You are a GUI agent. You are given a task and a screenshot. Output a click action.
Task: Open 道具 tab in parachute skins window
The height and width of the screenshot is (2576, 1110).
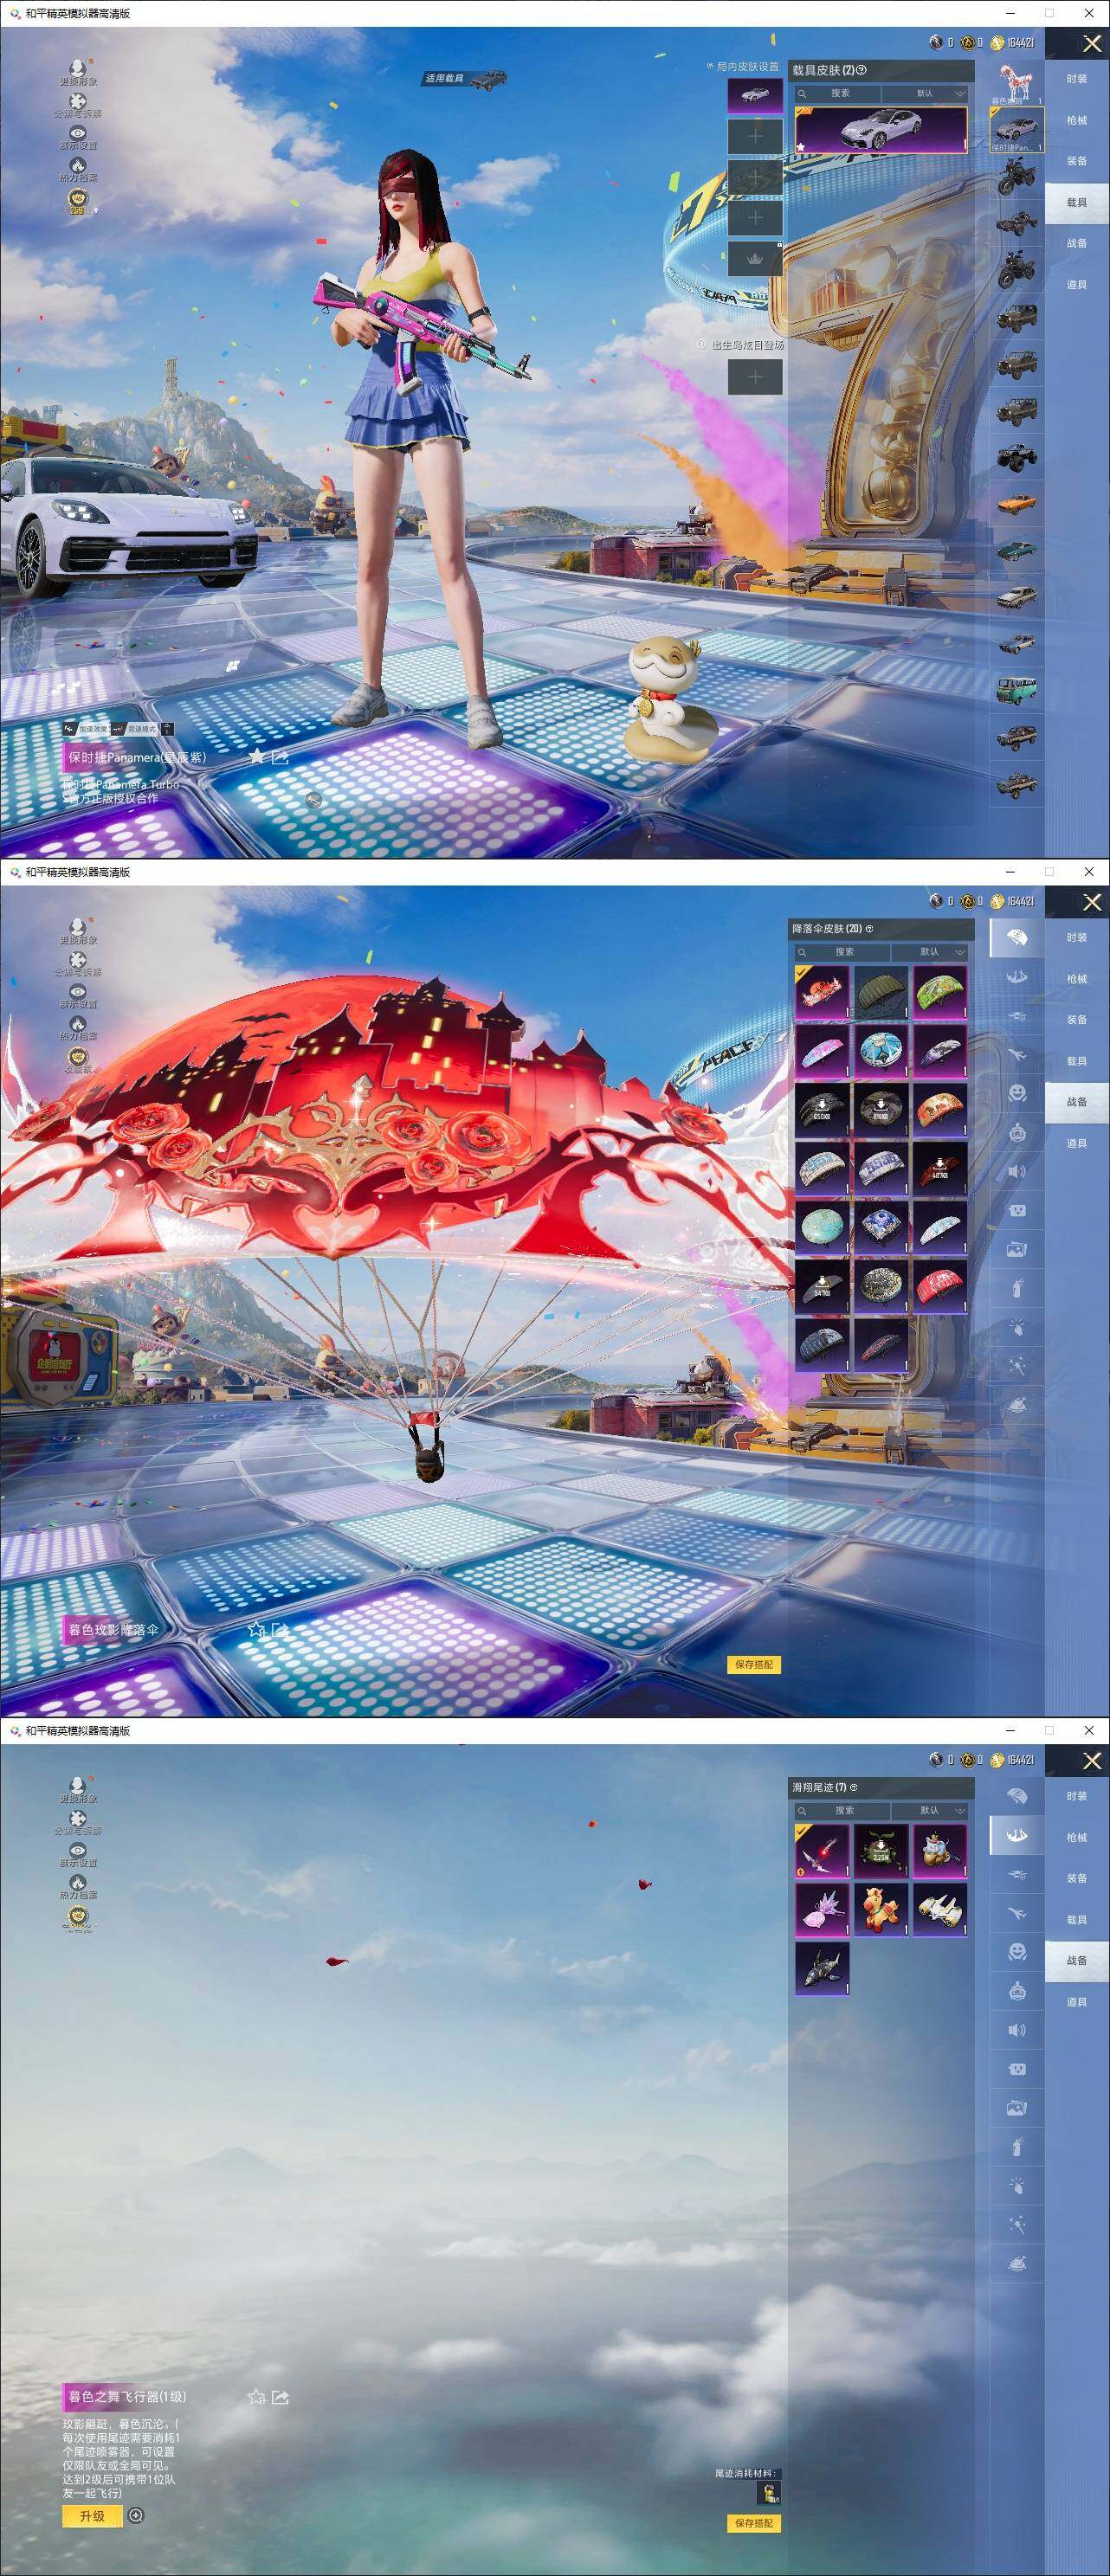1077,1143
